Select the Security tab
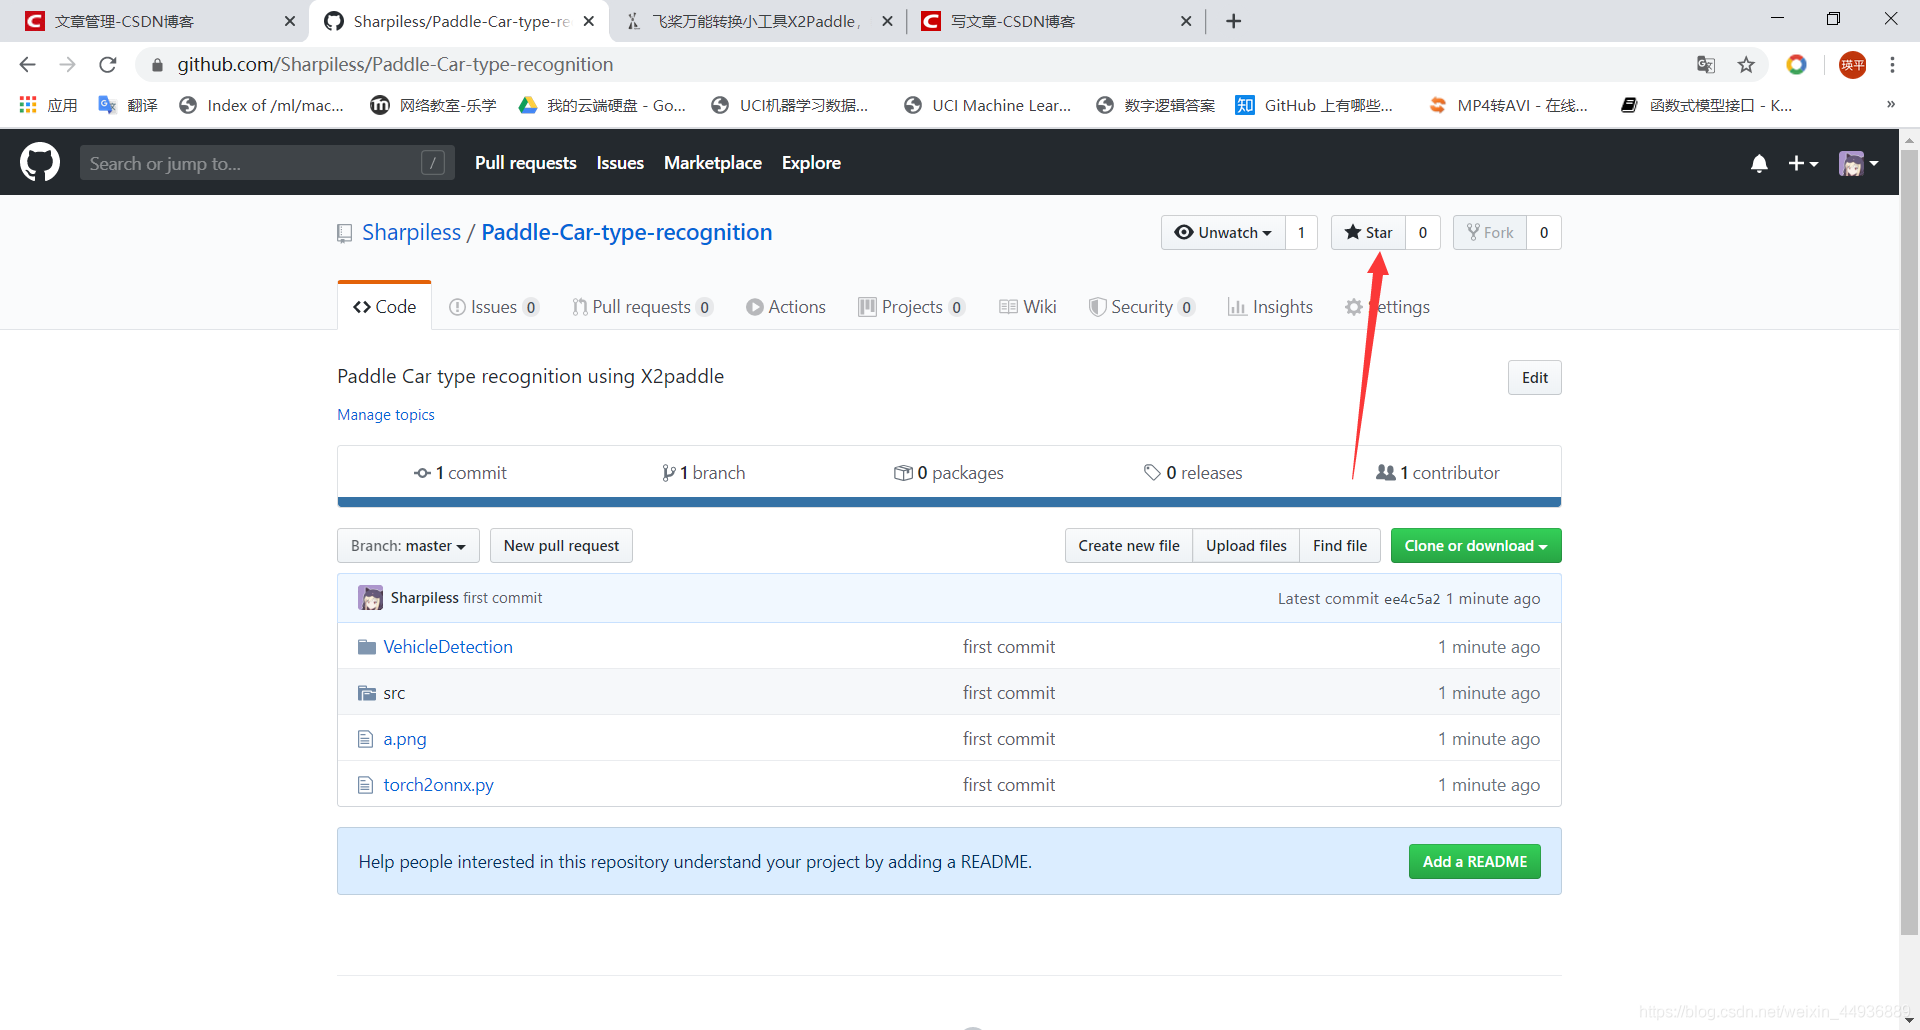 coord(1141,307)
